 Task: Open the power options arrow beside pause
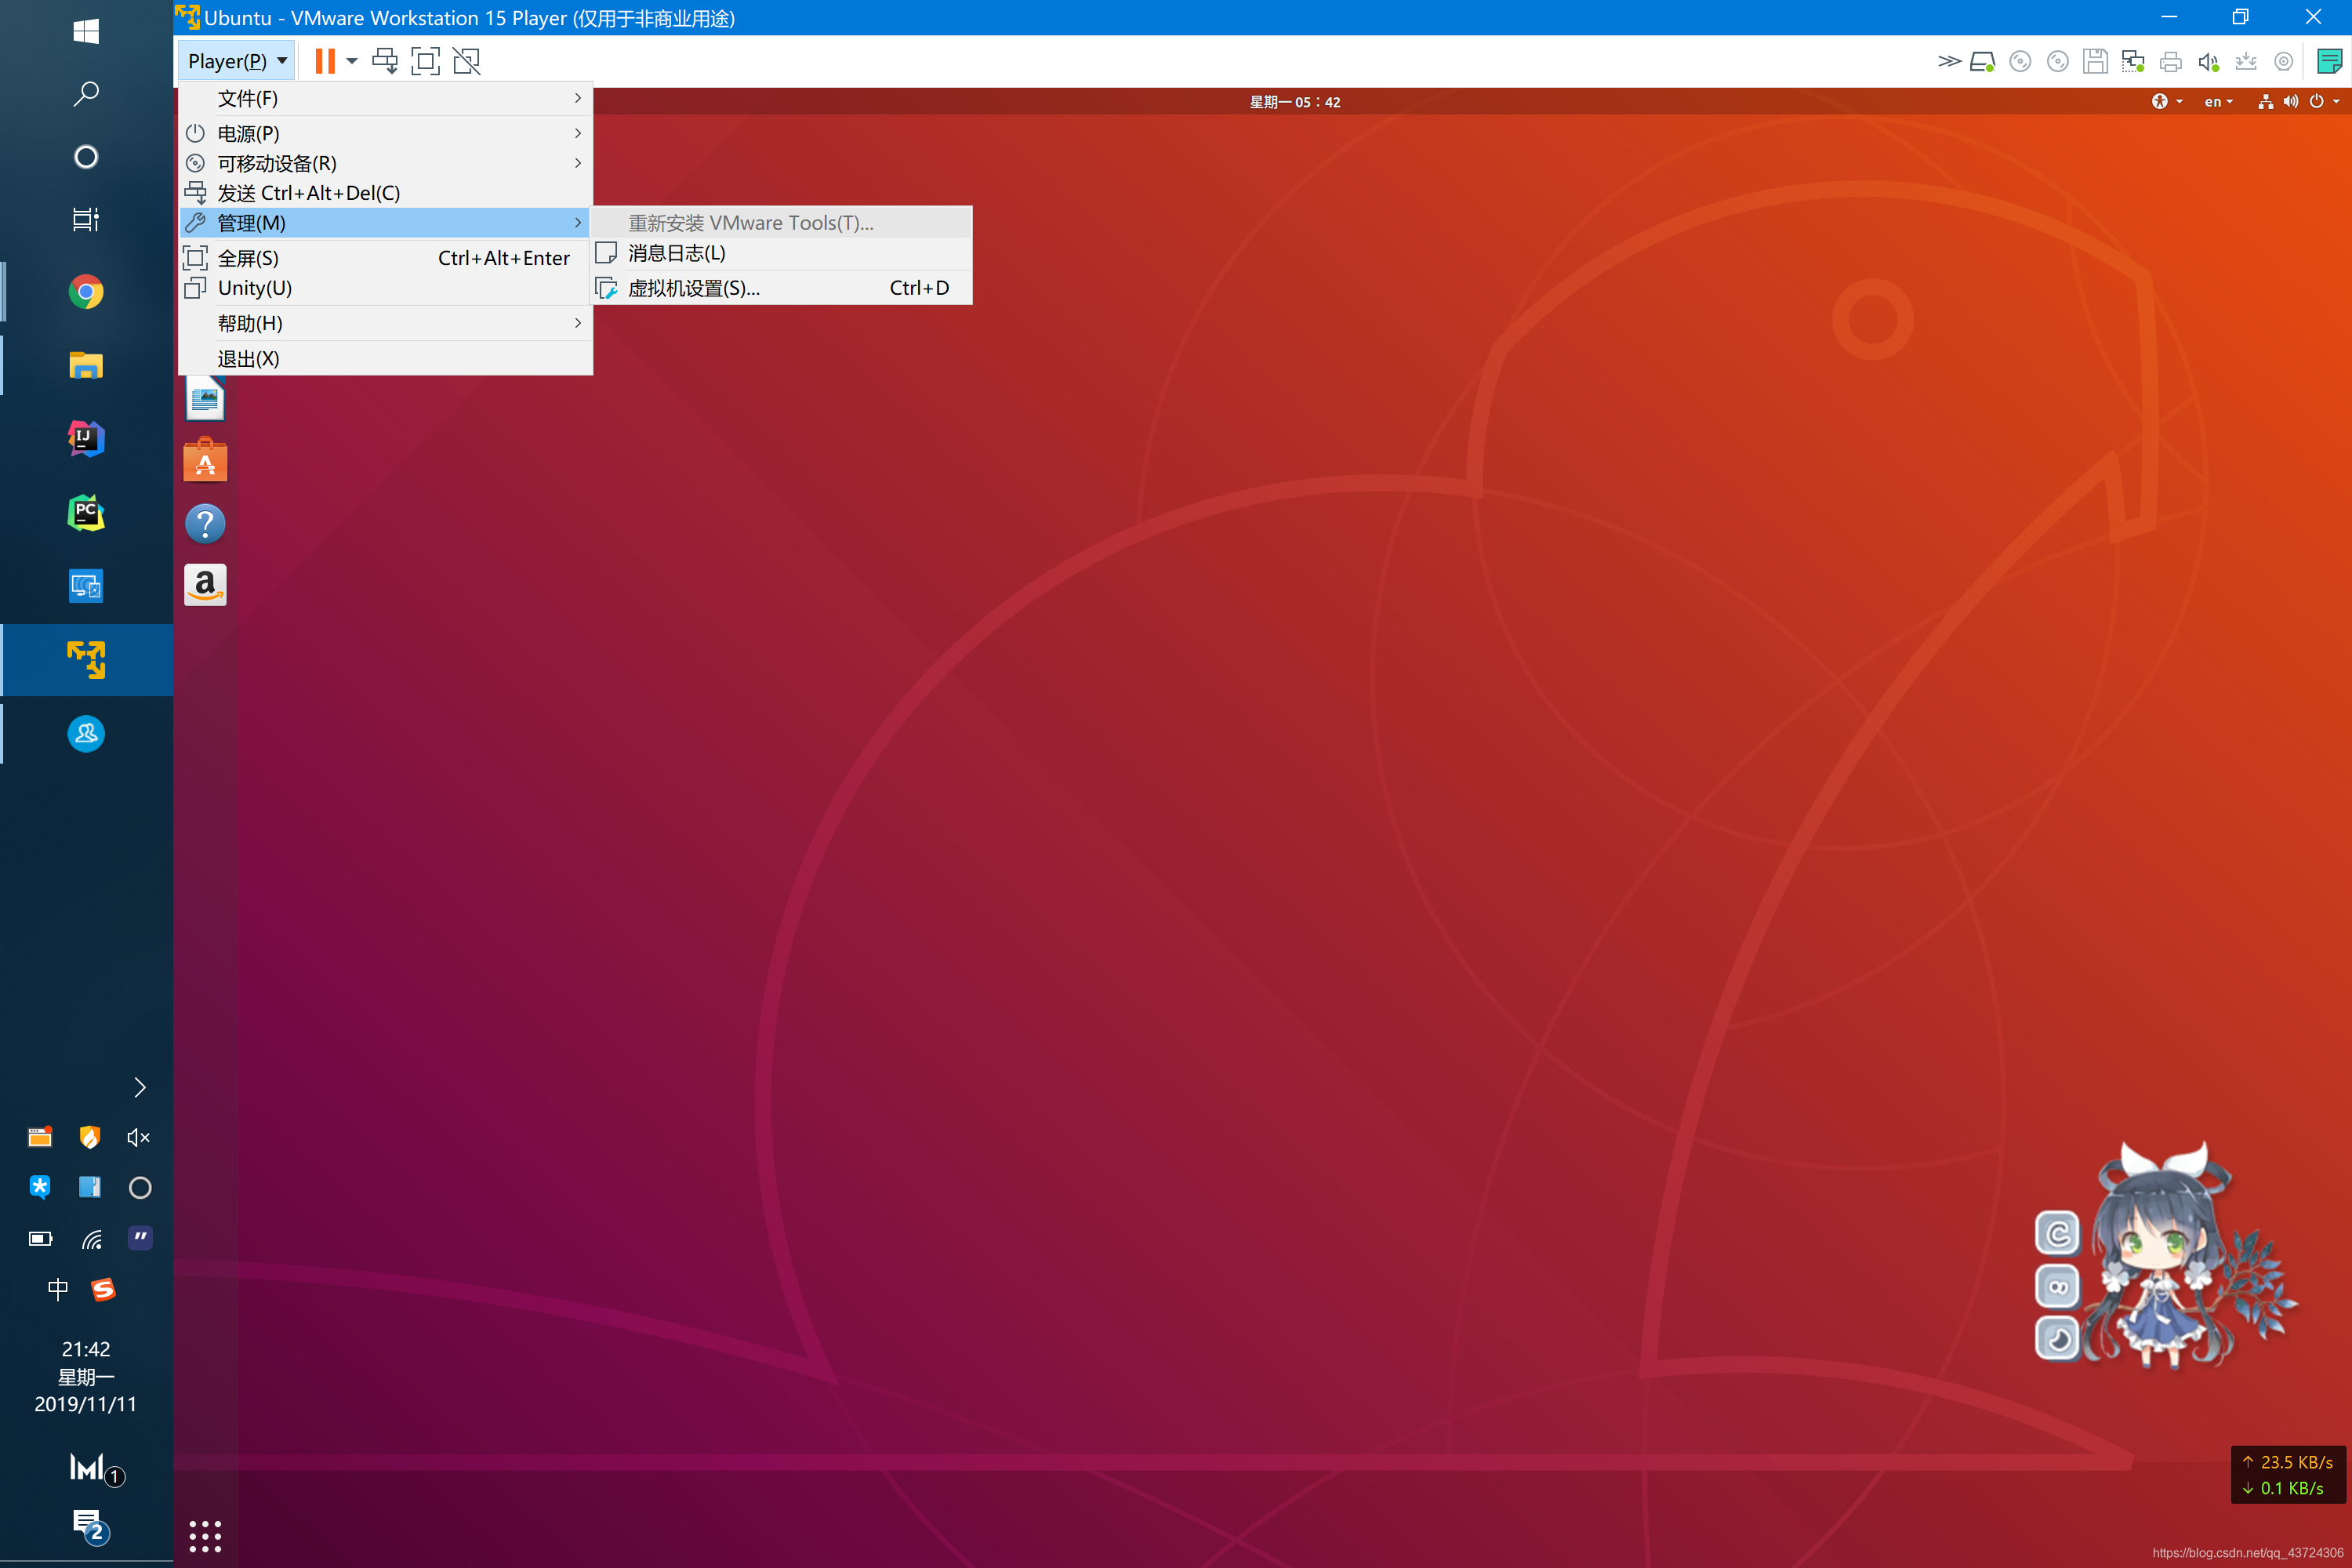(x=352, y=61)
